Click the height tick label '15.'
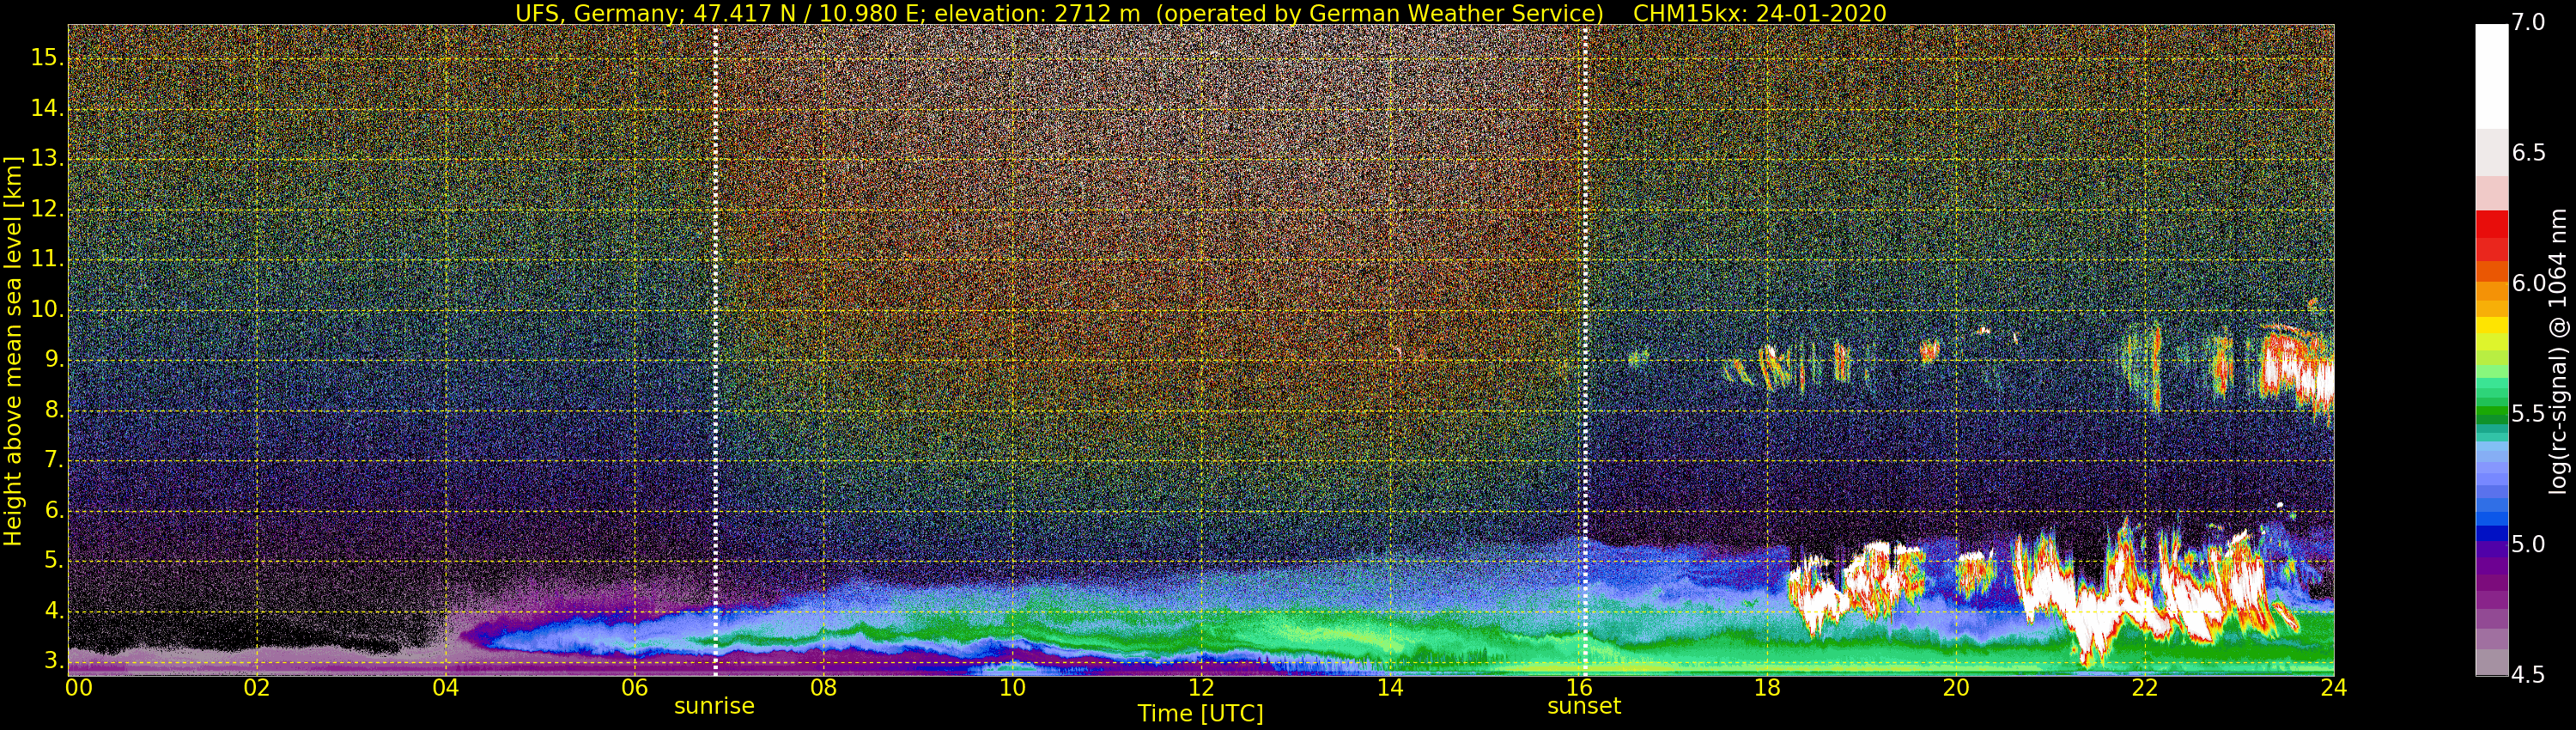Image resolution: width=2576 pixels, height=730 pixels. click(x=47, y=58)
